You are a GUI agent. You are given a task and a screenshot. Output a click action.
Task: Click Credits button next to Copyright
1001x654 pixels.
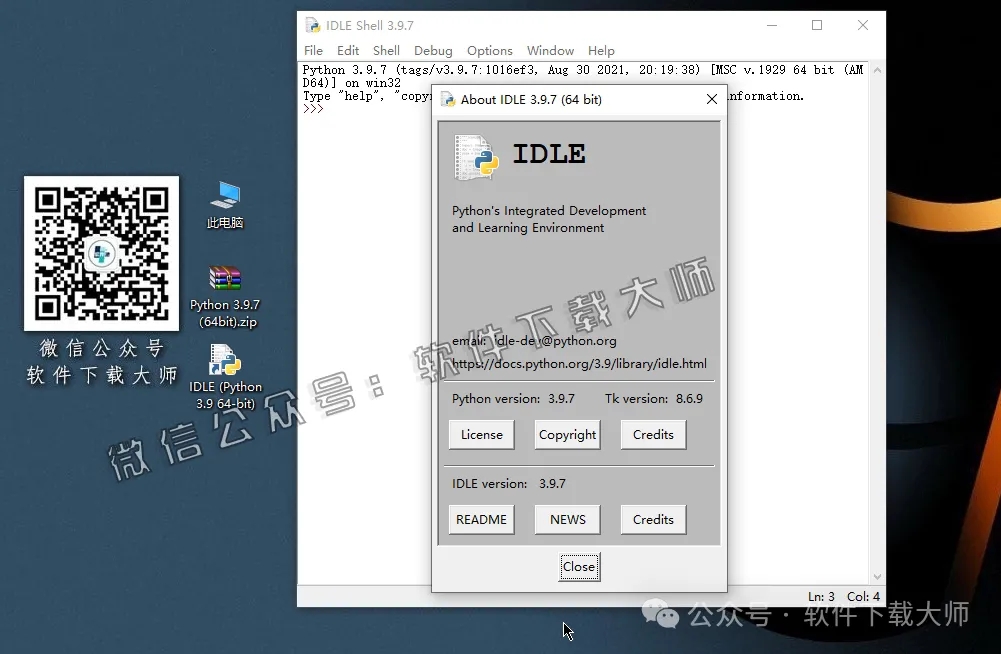(653, 435)
